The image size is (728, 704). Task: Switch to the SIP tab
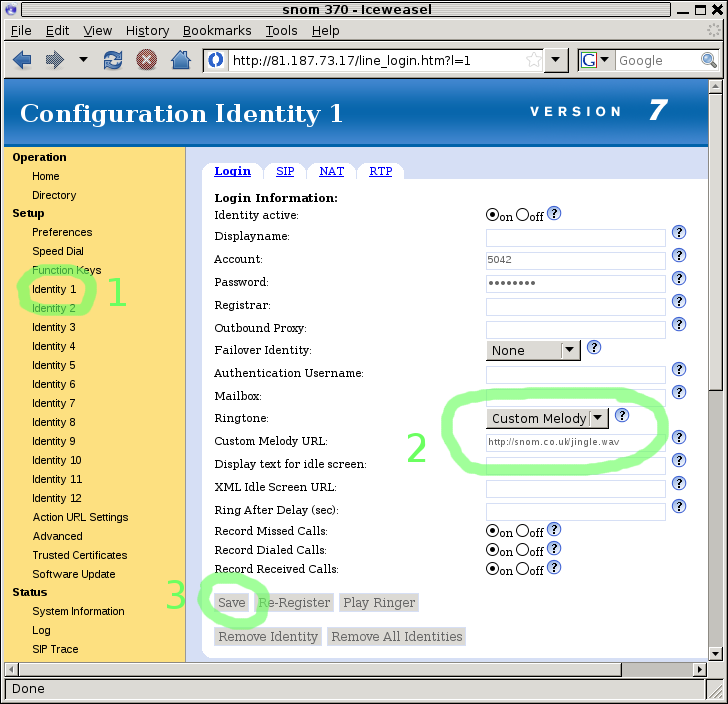click(285, 171)
